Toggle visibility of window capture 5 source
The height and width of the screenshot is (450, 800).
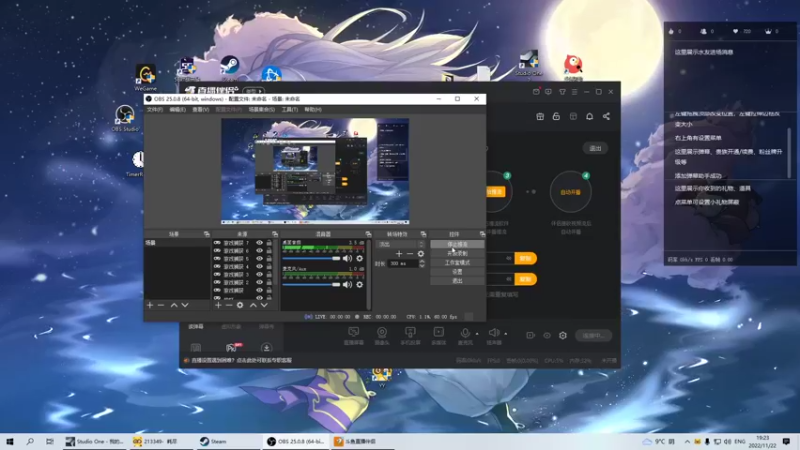[x=259, y=259]
